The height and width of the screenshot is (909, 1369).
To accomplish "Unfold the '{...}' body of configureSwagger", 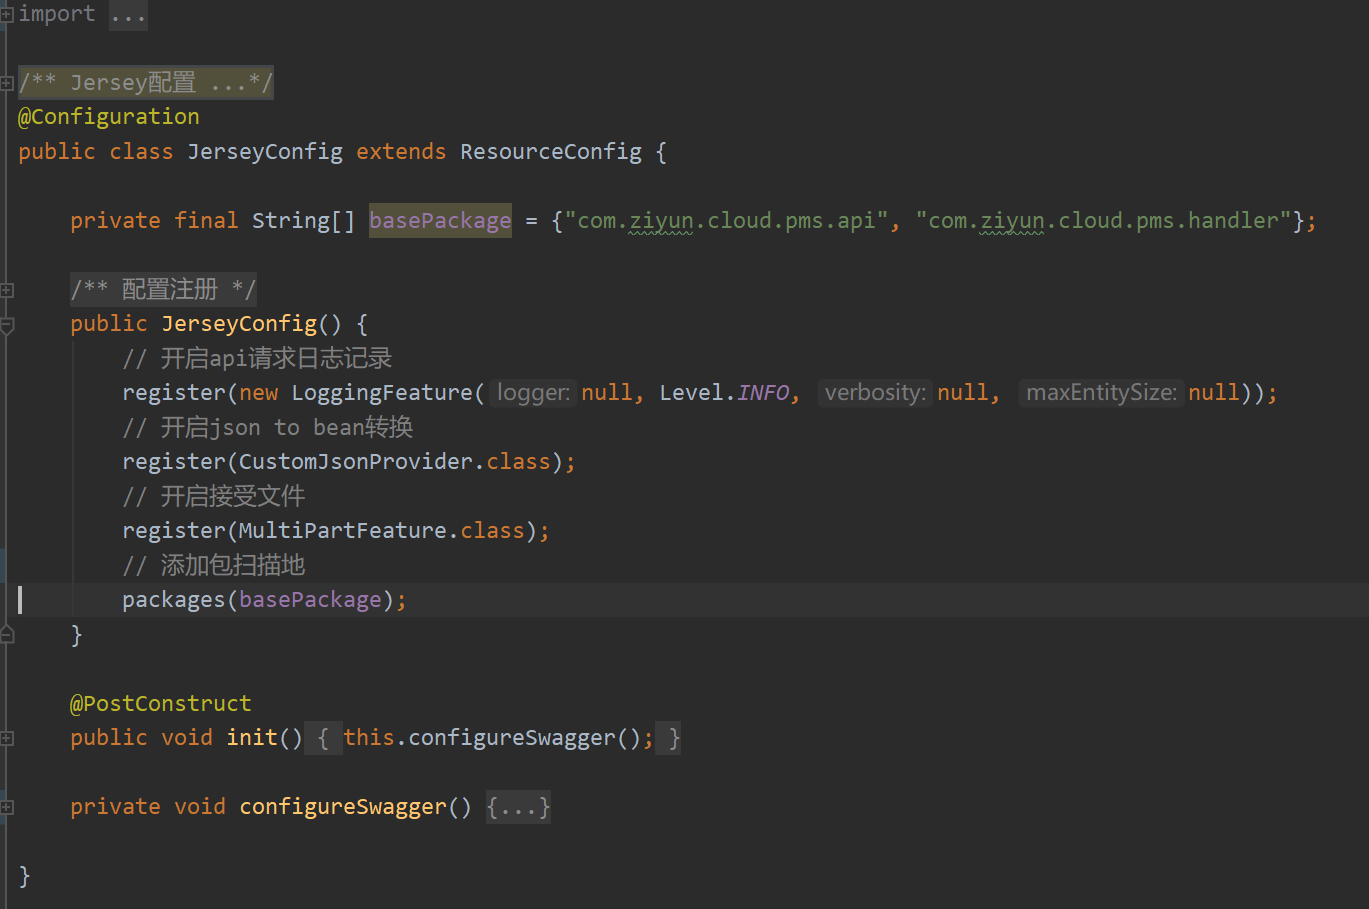I will pyautogui.click(x=518, y=807).
